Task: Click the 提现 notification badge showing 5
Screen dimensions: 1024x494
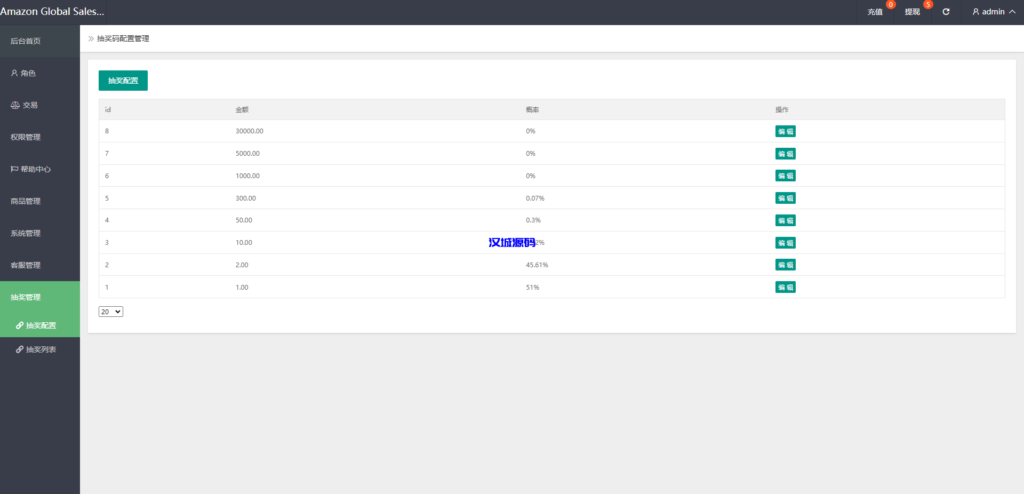Action: (x=928, y=5)
